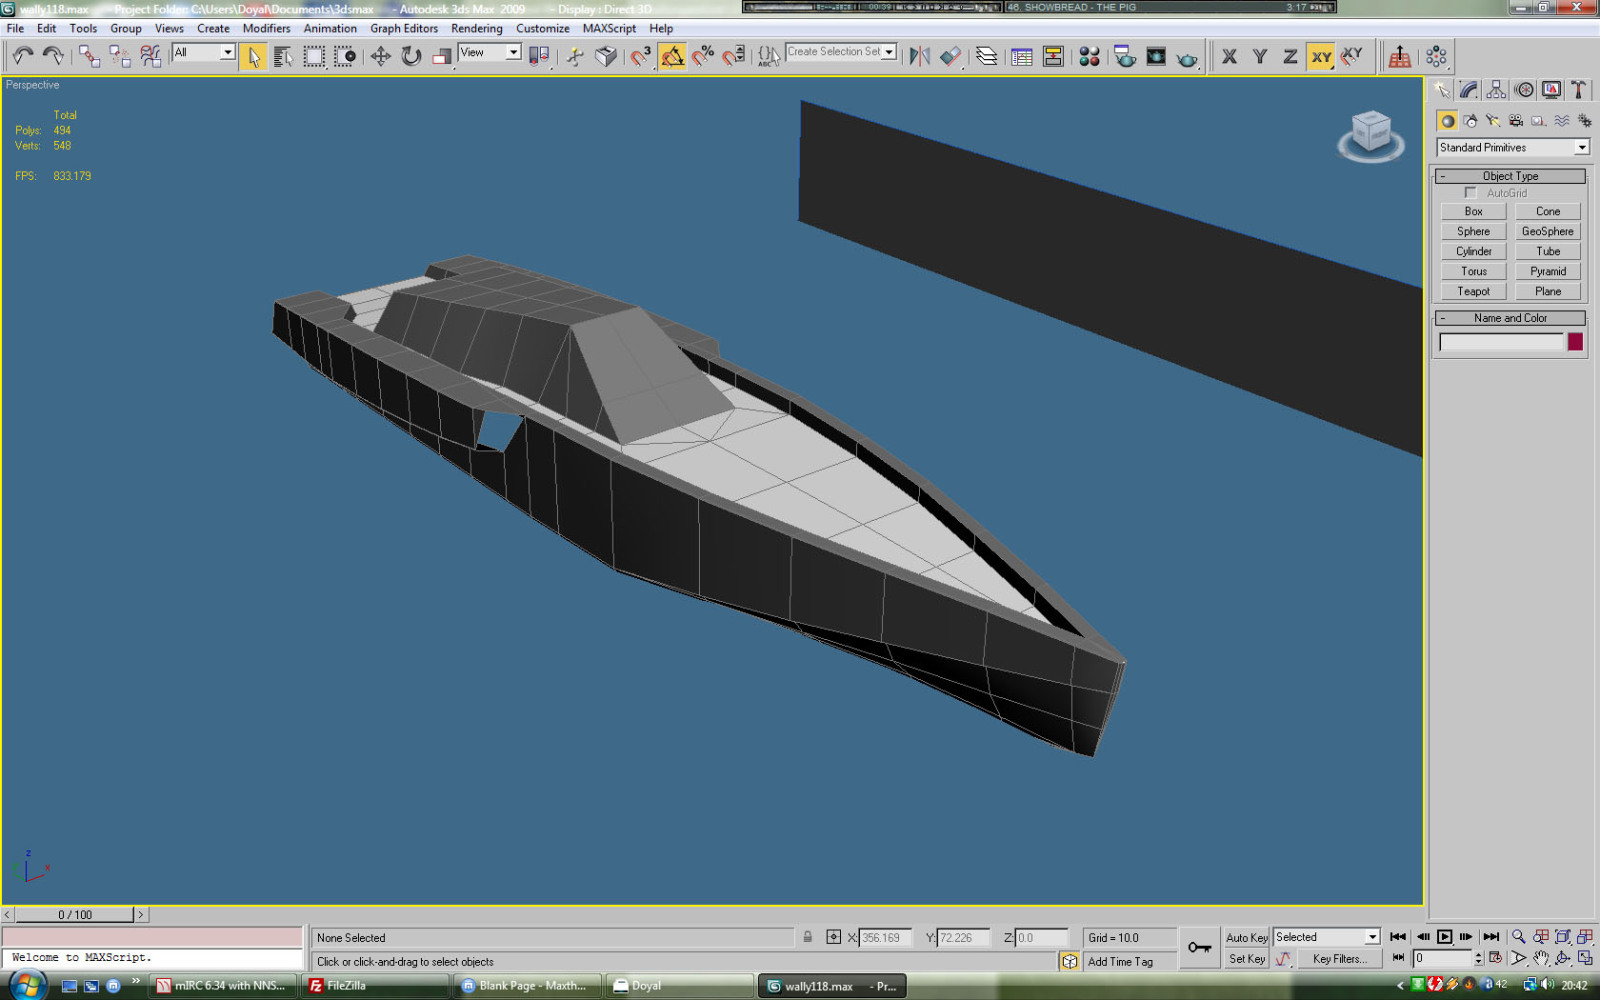Open the Utilities hammer panel icon
This screenshot has height=1000, width=1600.
click(x=1579, y=90)
